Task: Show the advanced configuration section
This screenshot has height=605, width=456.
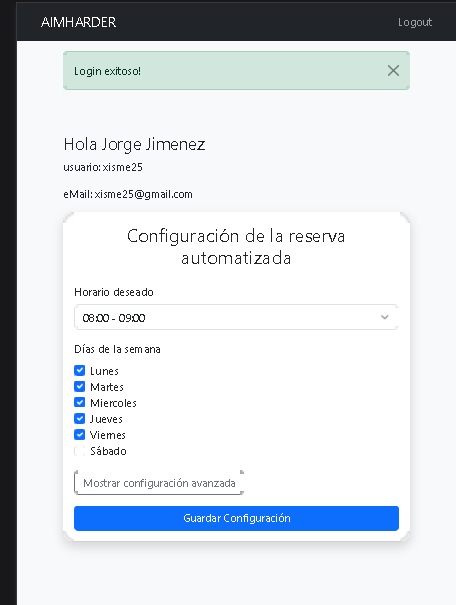Action: pos(159,483)
